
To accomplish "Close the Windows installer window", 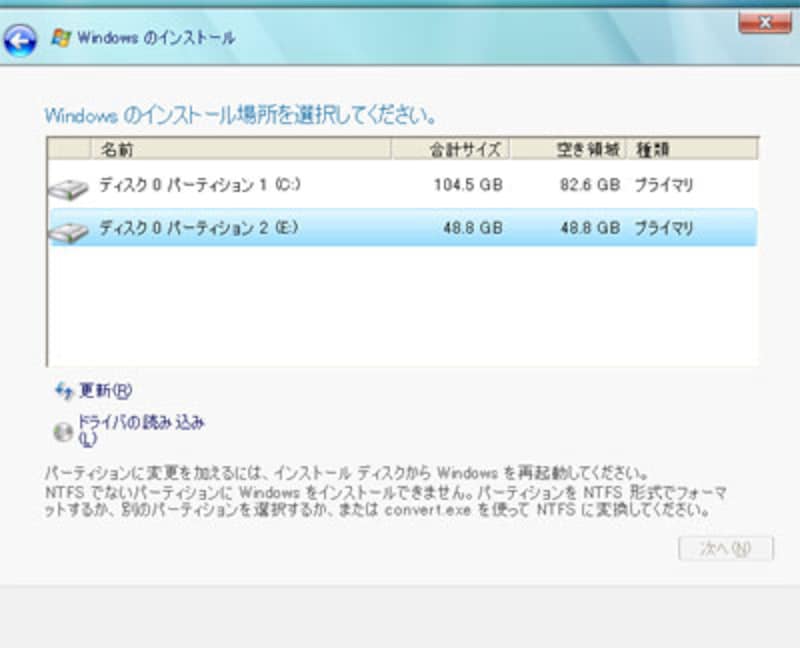I will 763,22.
